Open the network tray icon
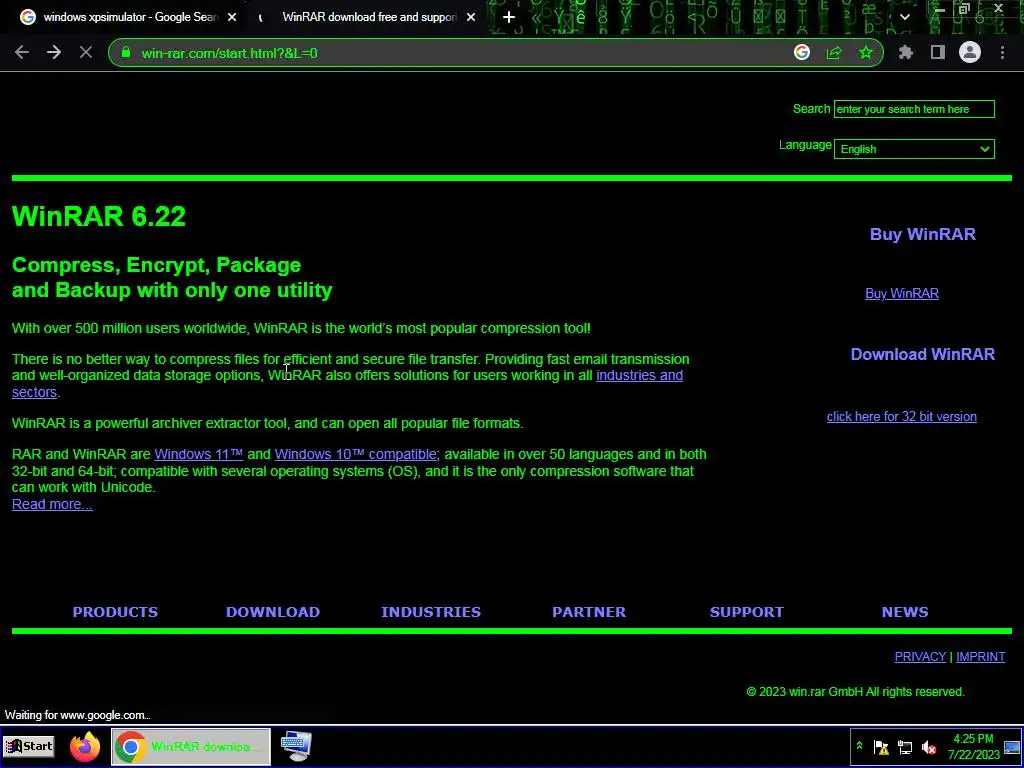The width and height of the screenshot is (1024, 768). tap(904, 747)
